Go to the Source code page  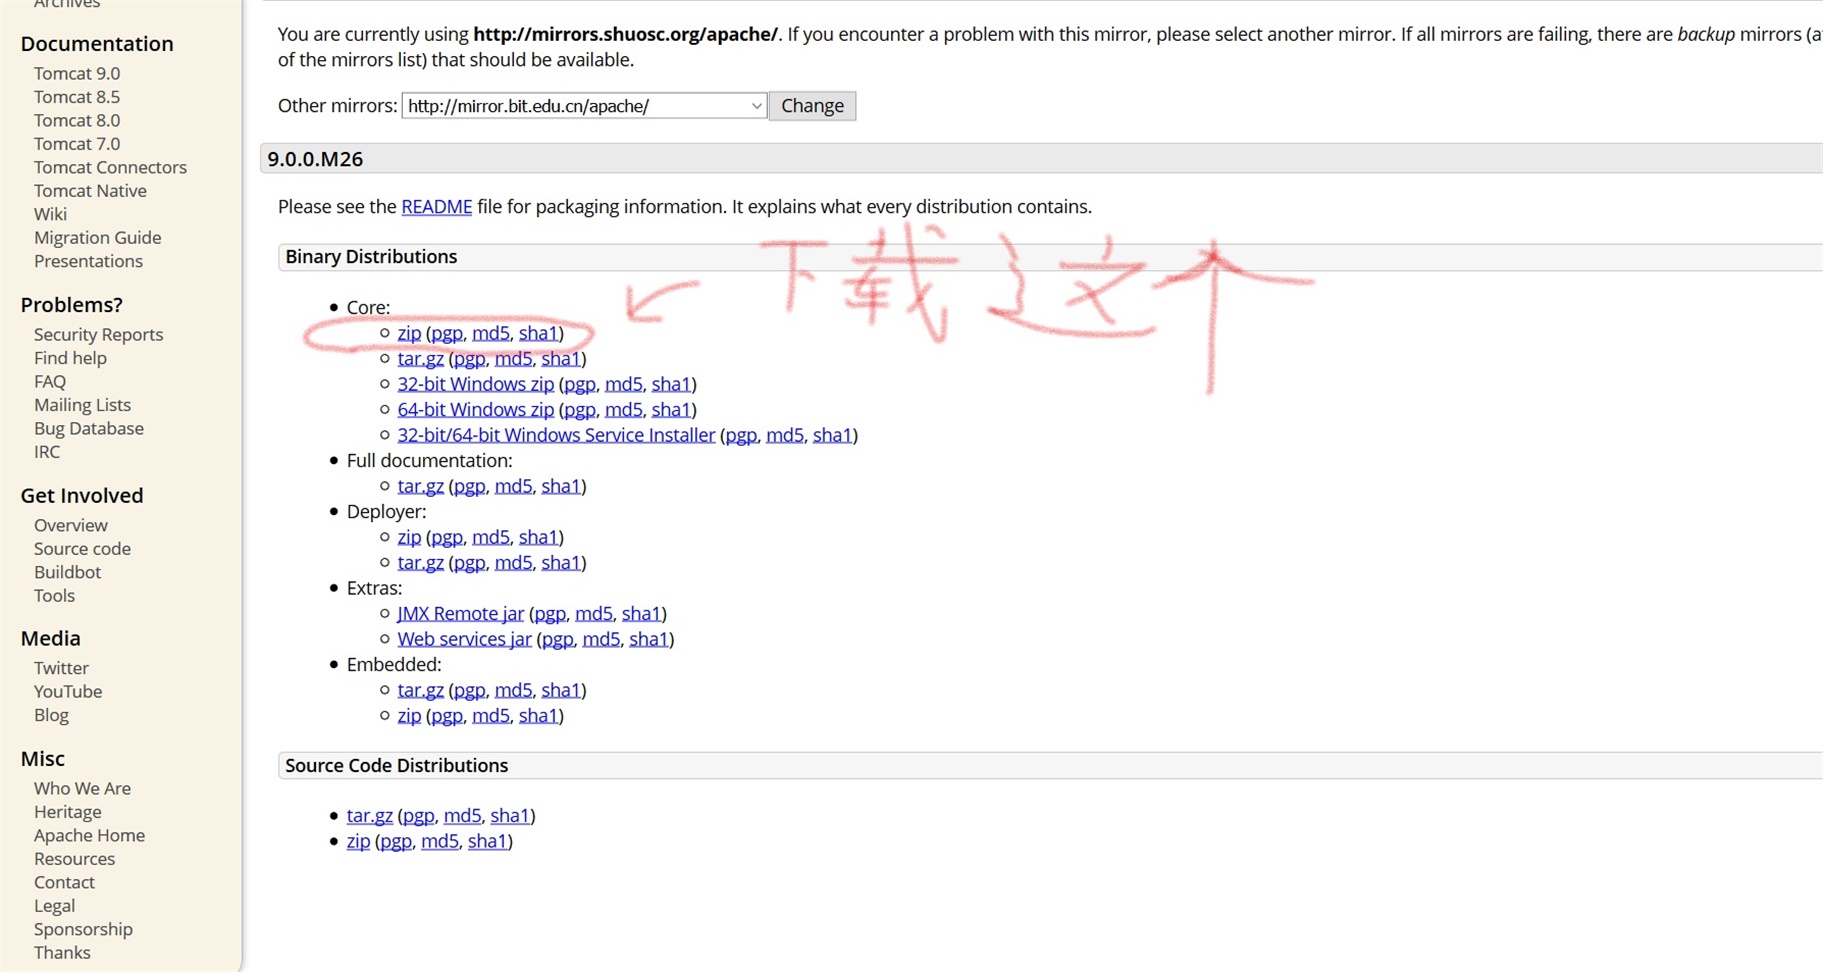pyautogui.click(x=82, y=549)
